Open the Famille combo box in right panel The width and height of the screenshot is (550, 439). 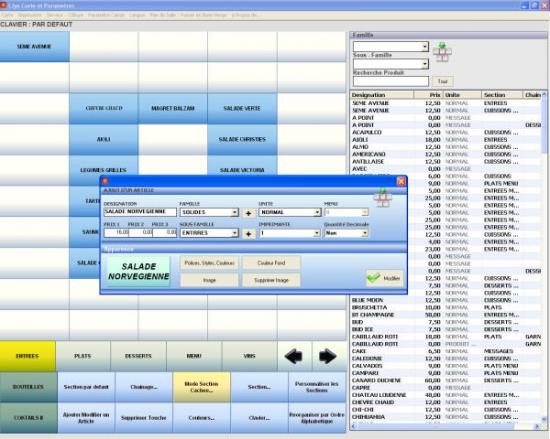pos(391,46)
